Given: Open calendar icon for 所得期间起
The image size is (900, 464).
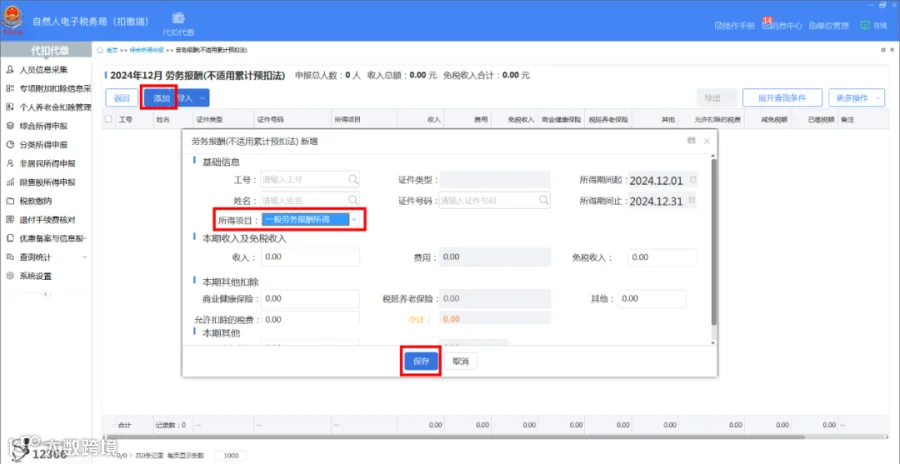Looking at the screenshot, I should point(693,180).
